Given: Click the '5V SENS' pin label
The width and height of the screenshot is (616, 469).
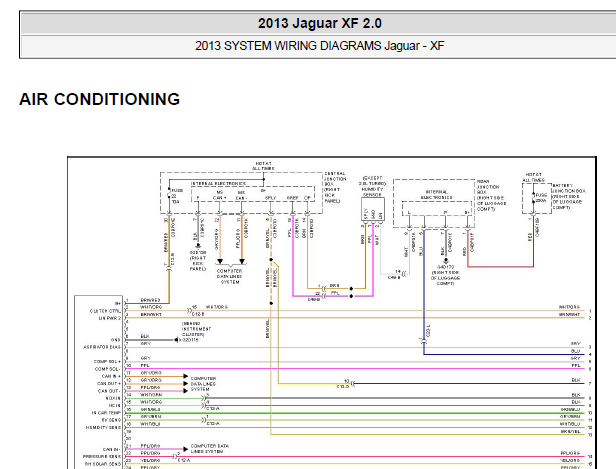Looking at the screenshot, I should pyautogui.click(x=111, y=420).
